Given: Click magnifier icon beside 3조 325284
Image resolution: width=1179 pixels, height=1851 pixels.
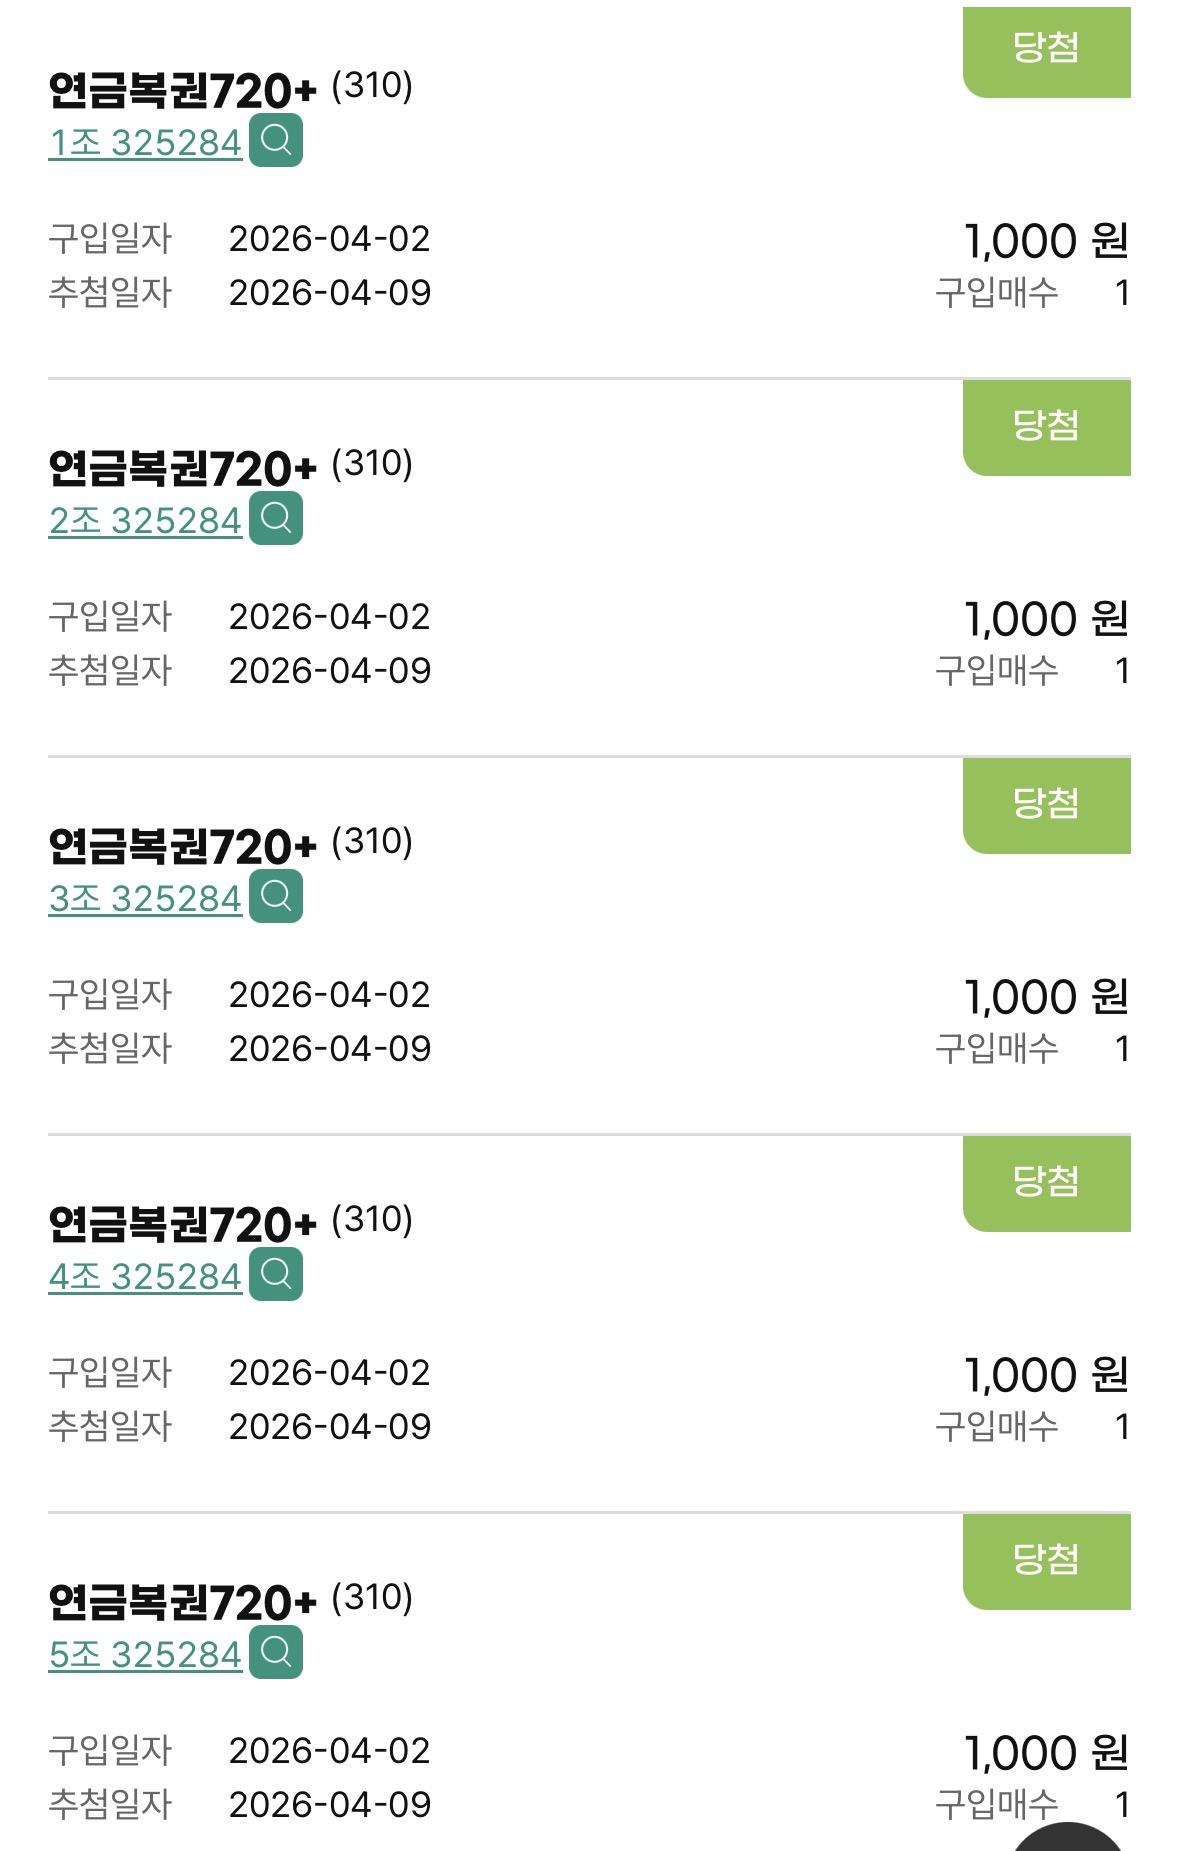Looking at the screenshot, I should point(276,897).
